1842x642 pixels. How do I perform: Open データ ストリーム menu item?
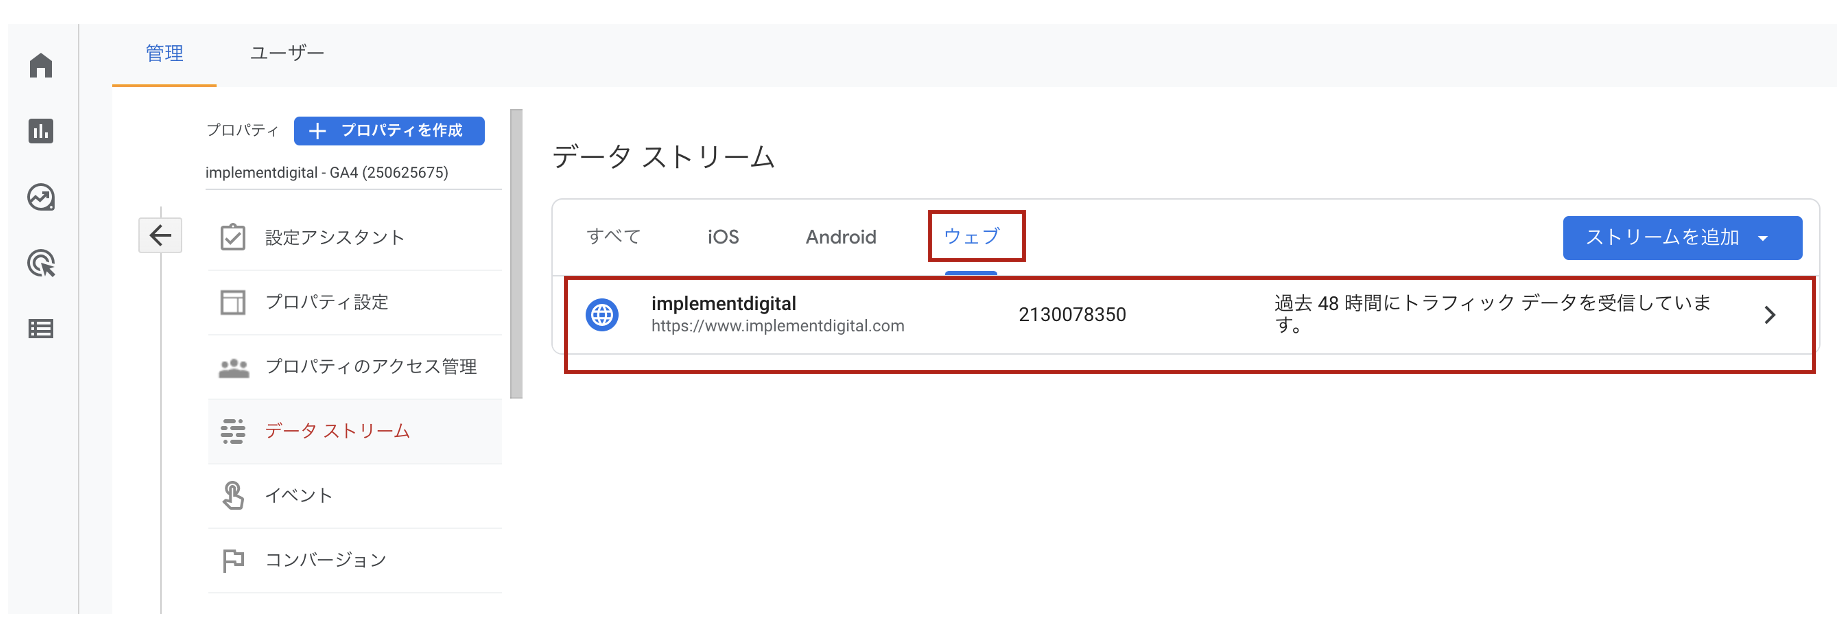355,431
